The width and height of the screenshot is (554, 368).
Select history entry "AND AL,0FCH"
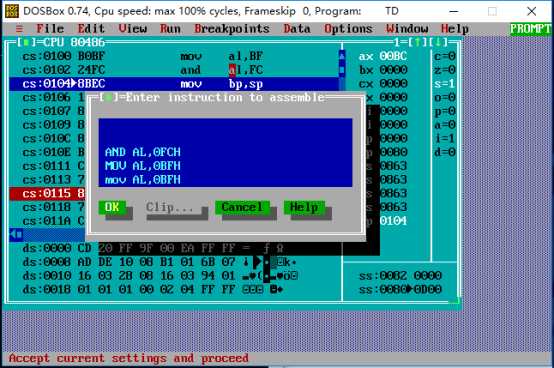143,152
